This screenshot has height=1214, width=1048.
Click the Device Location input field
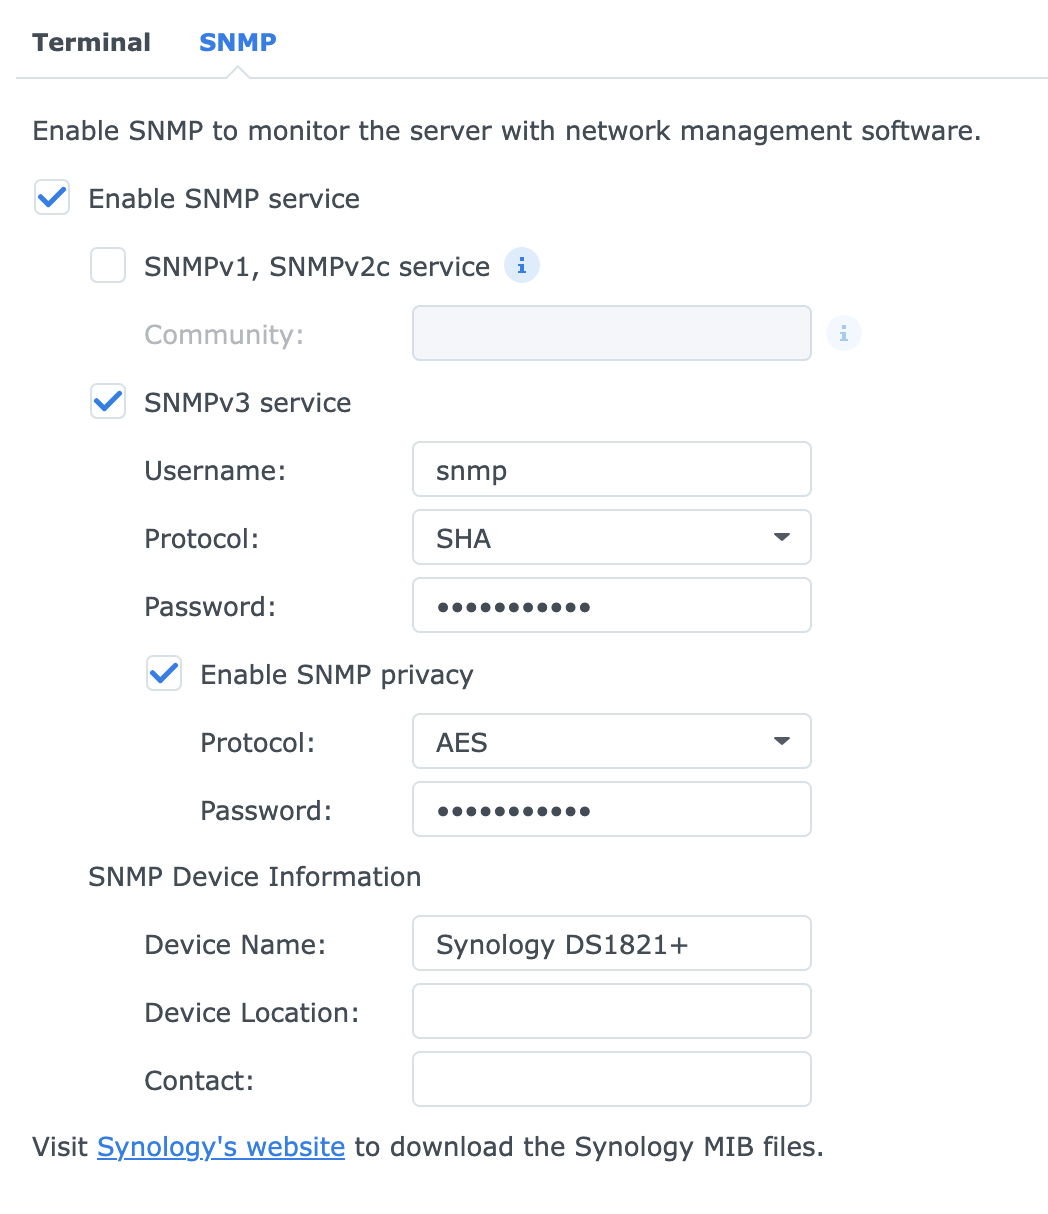(611, 1012)
